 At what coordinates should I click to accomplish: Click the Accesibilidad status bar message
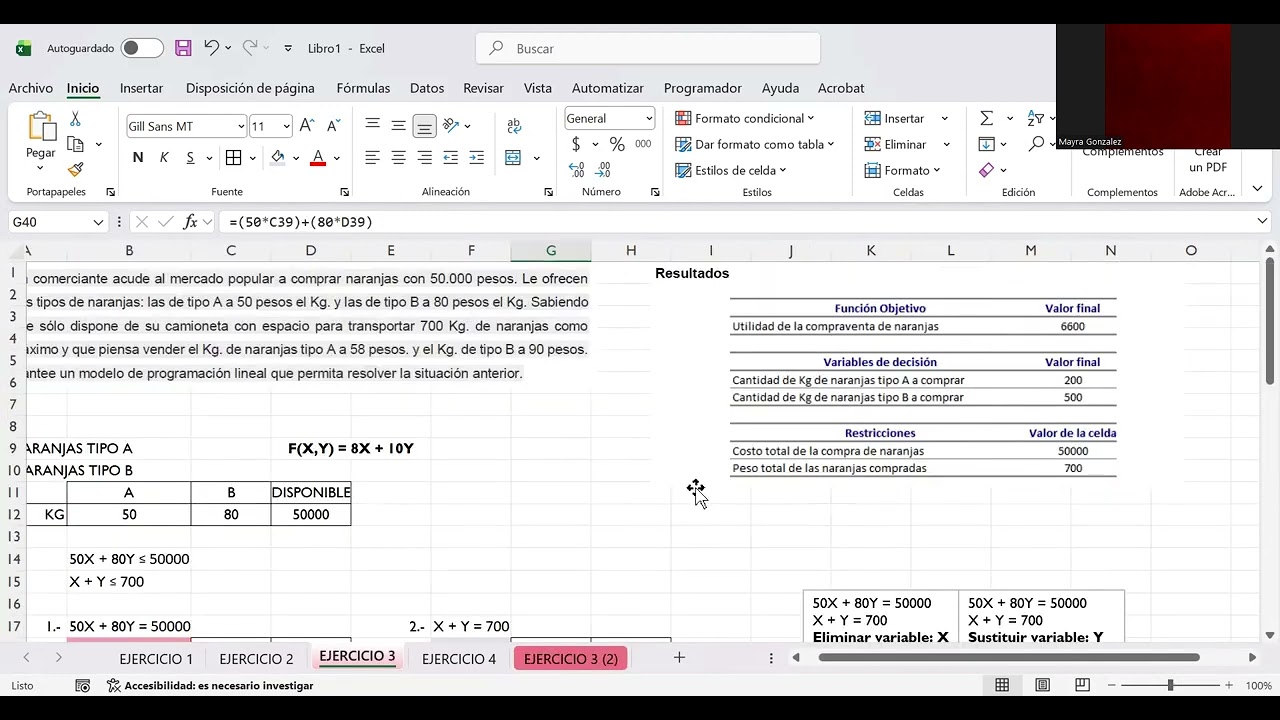tap(210, 685)
